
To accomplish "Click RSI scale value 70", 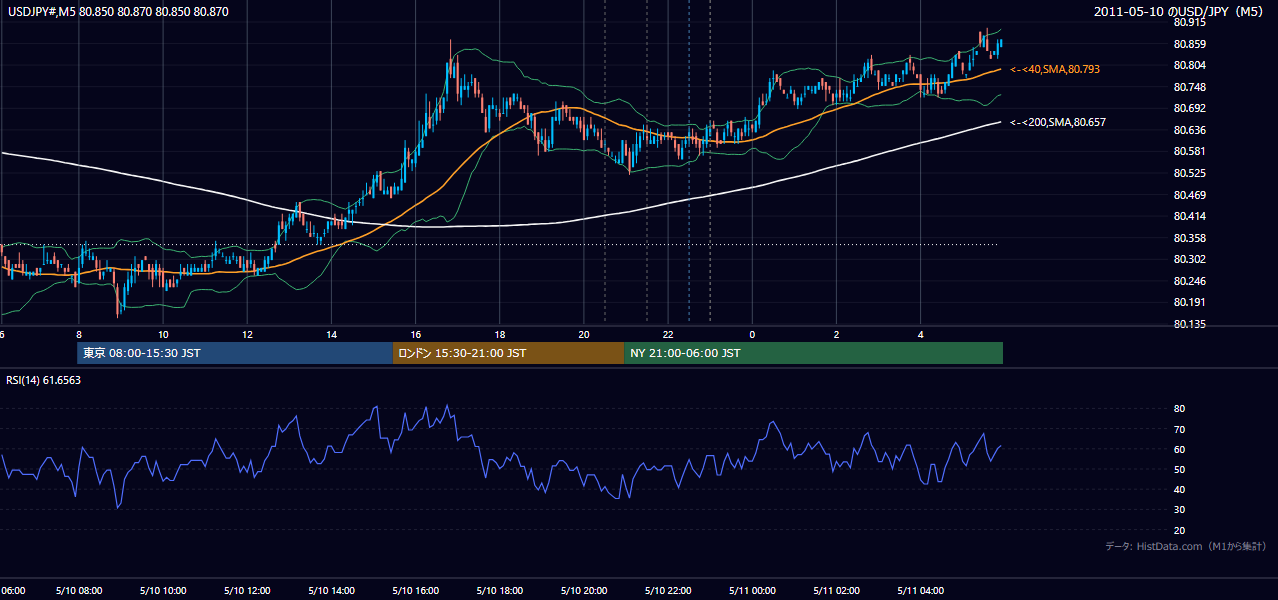I will (1180, 429).
